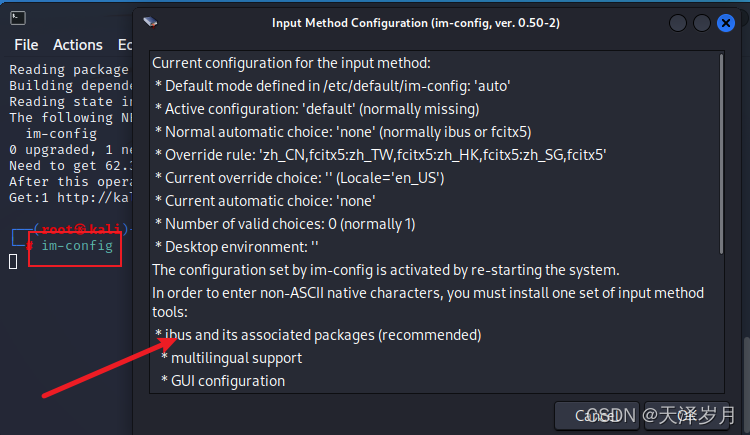Maximize the Input Method Configuration dialog
The image size is (750, 435).
coord(703,22)
